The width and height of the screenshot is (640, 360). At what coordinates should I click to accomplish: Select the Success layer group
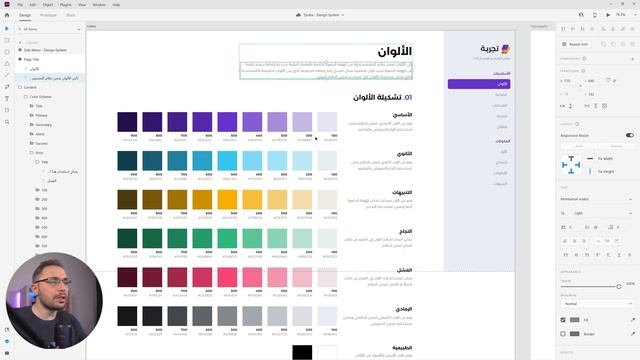click(42, 144)
